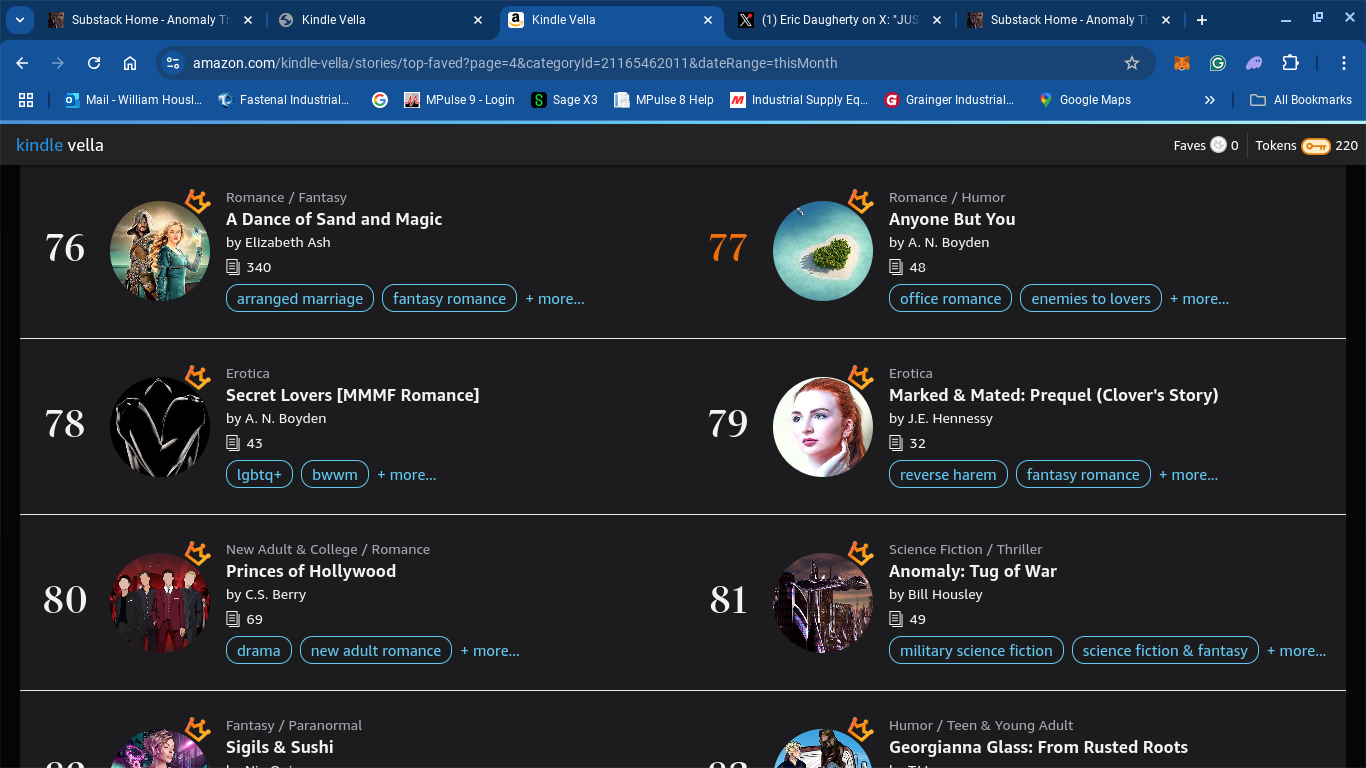The image size is (1366, 768).
Task: Open A Dance of Sand and Magic cover
Action: pyautogui.click(x=160, y=251)
